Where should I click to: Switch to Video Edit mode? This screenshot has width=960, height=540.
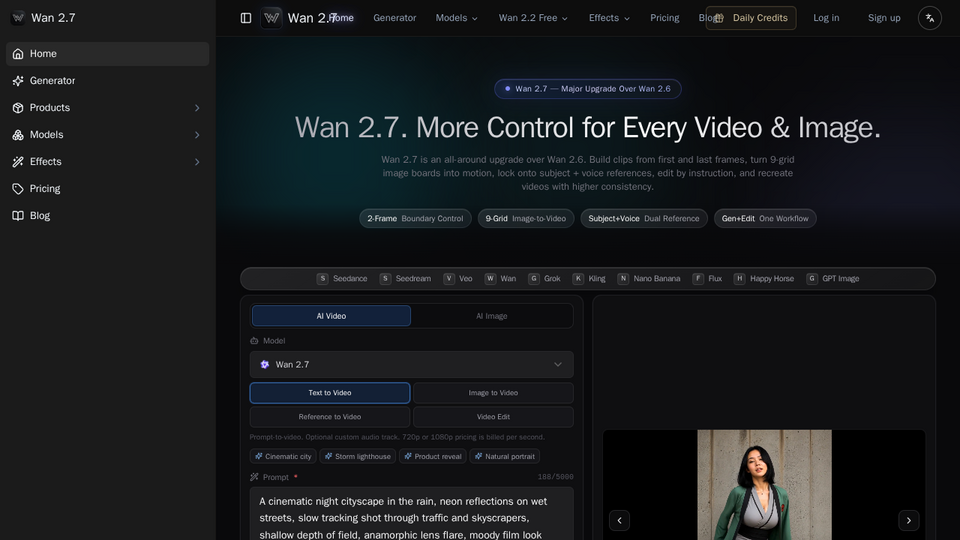pos(493,417)
